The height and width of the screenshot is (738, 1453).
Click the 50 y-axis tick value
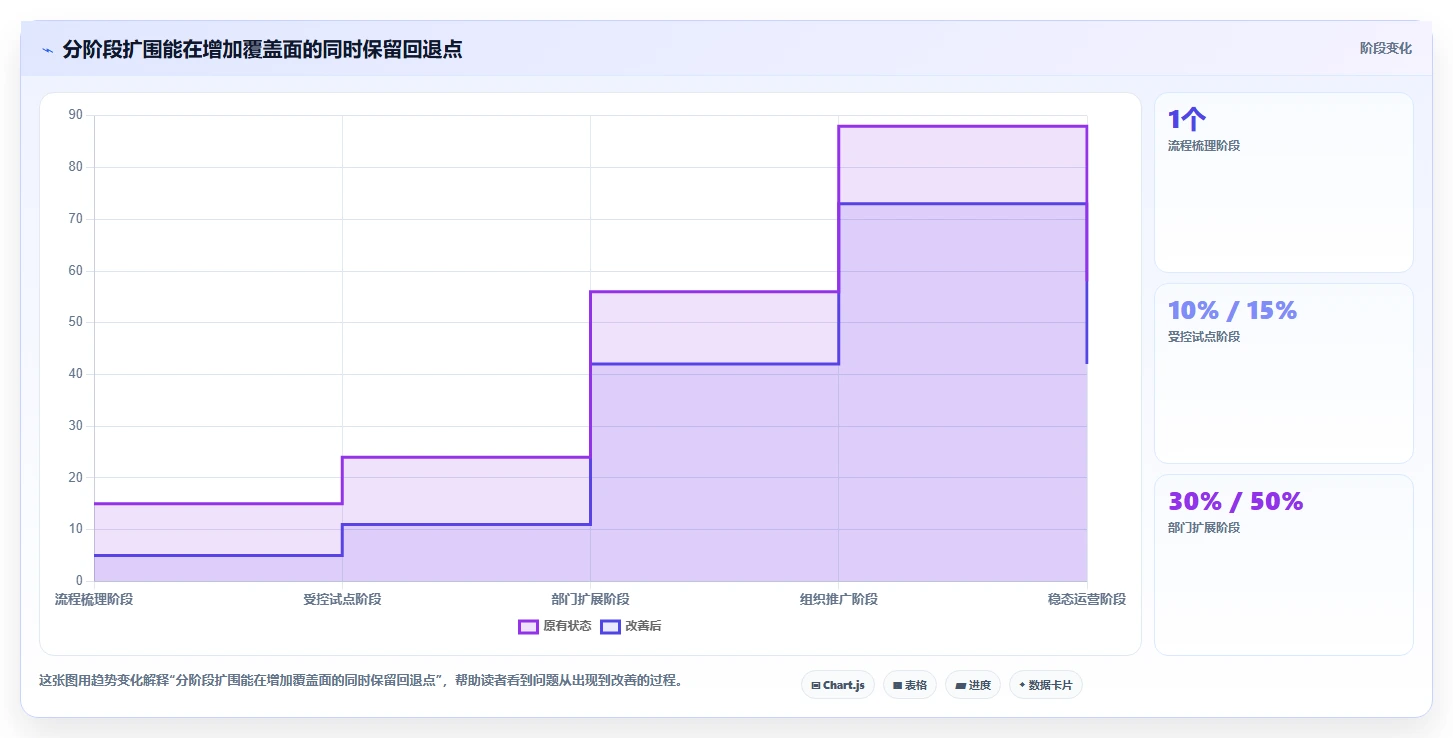click(x=75, y=323)
